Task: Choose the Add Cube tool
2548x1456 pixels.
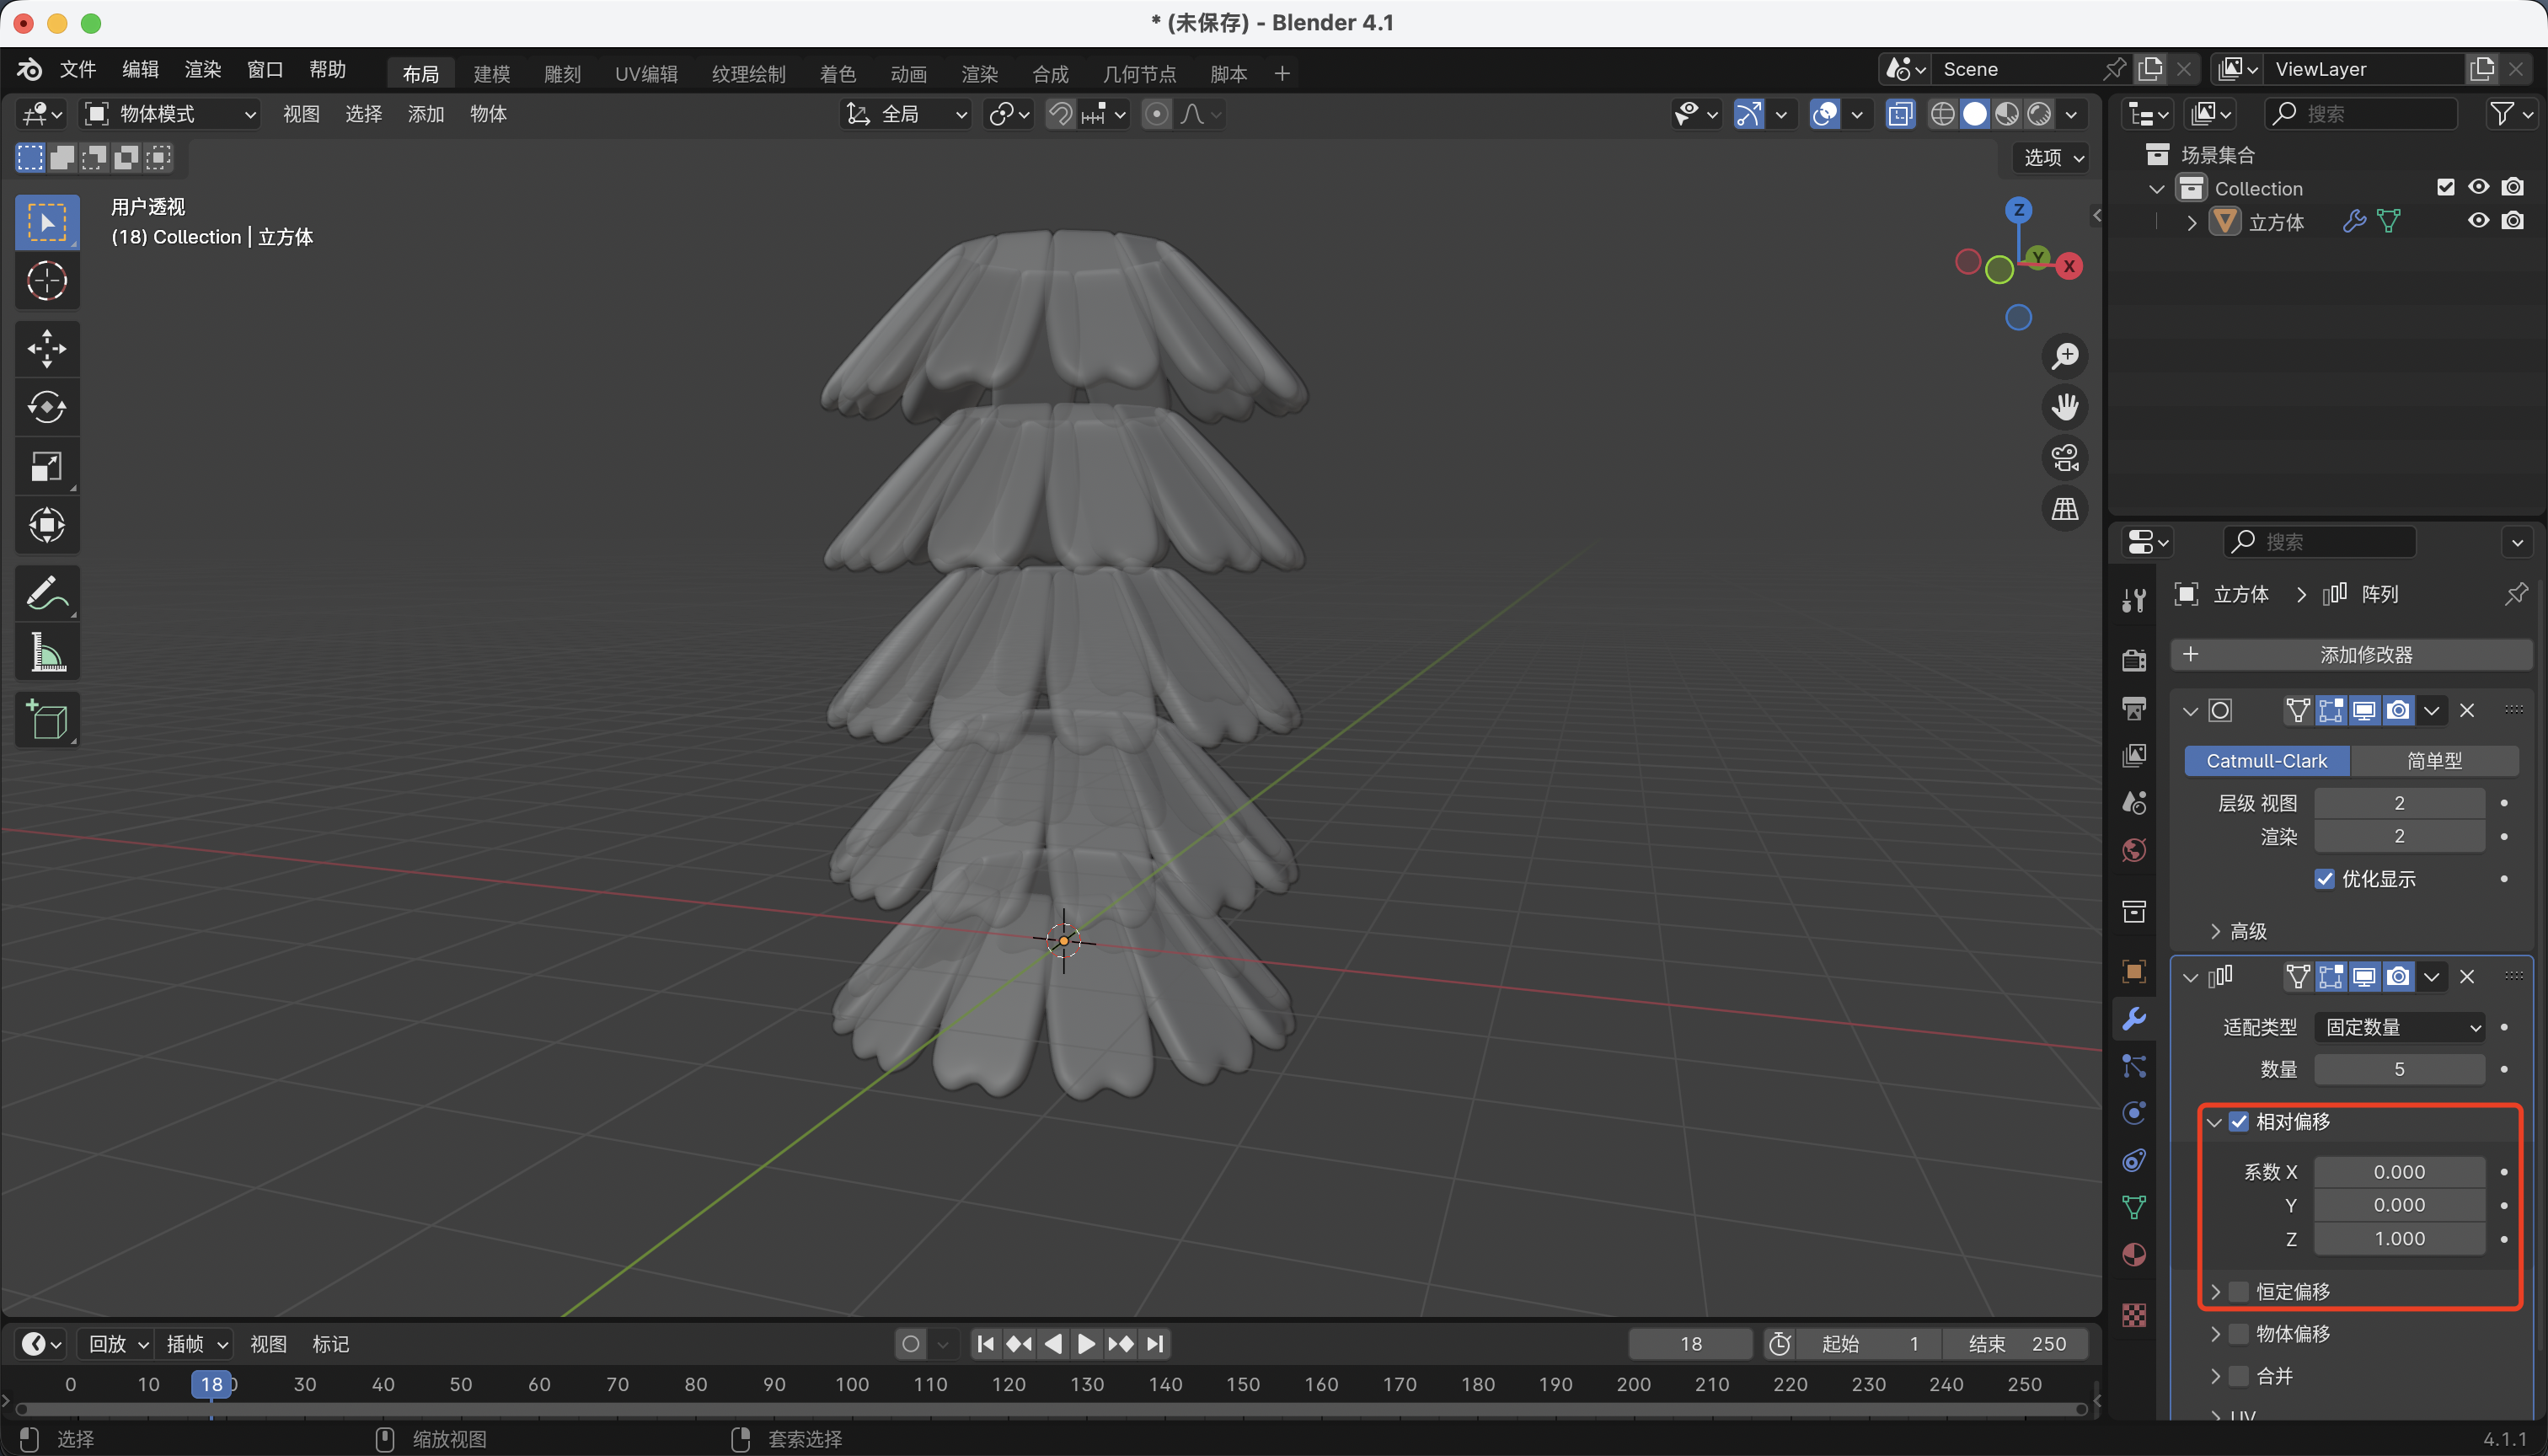Action: [x=46, y=720]
